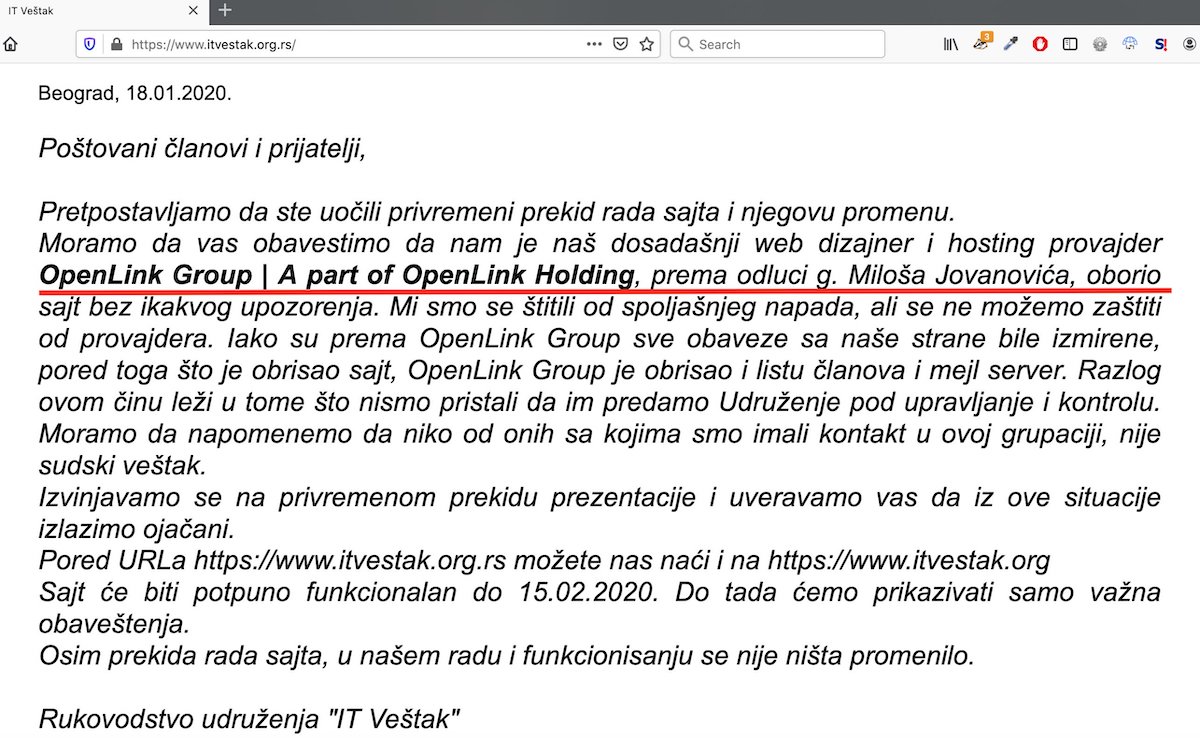Open the extension with orange badge 3
The width and height of the screenshot is (1200, 738).
pyautogui.click(x=981, y=42)
